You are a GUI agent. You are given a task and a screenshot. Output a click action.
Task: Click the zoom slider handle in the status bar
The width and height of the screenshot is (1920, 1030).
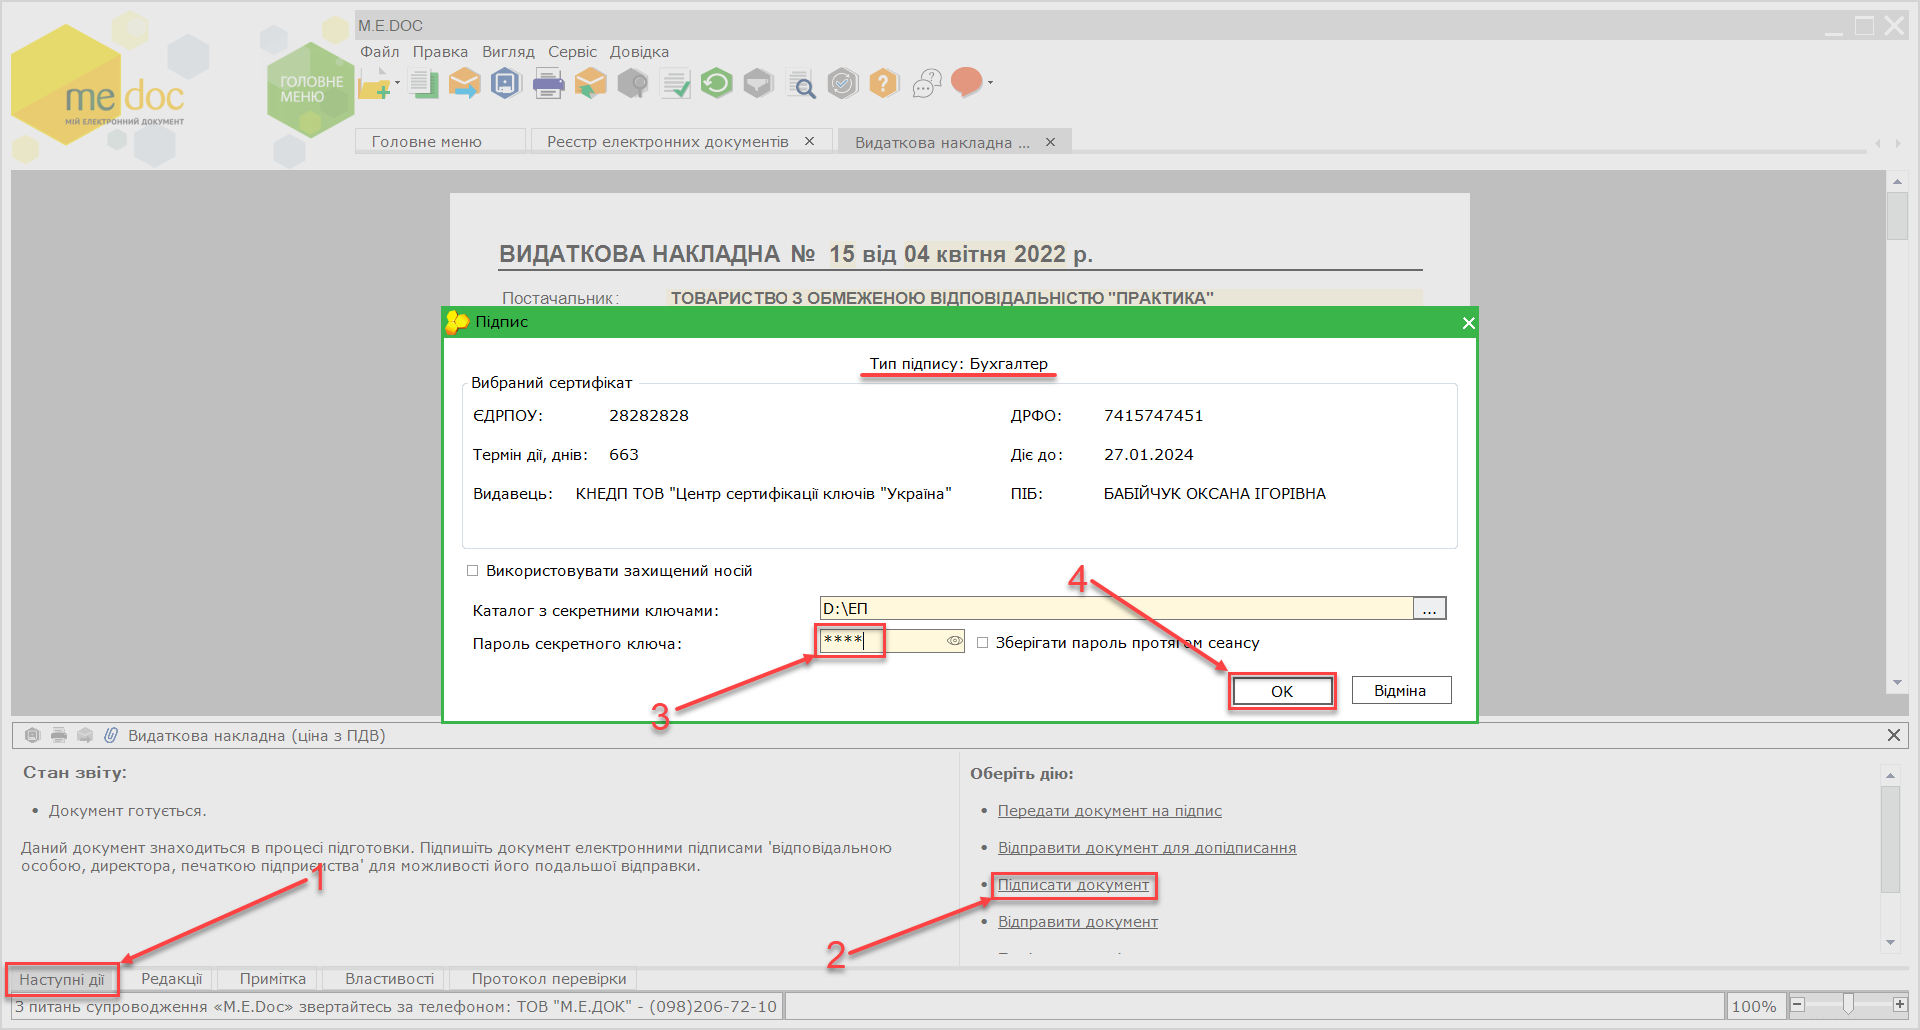click(1848, 1004)
